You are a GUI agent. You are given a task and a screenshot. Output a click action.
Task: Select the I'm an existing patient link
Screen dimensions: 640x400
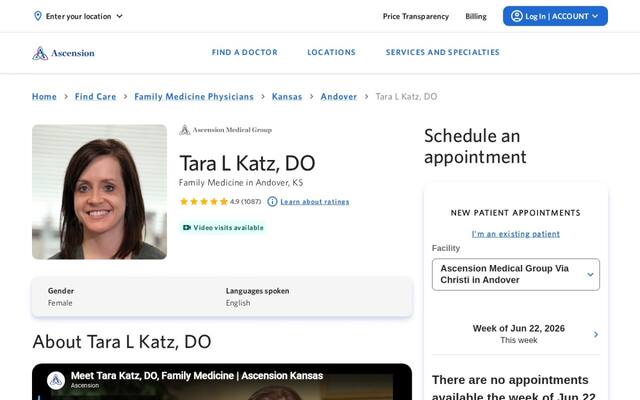coord(516,234)
